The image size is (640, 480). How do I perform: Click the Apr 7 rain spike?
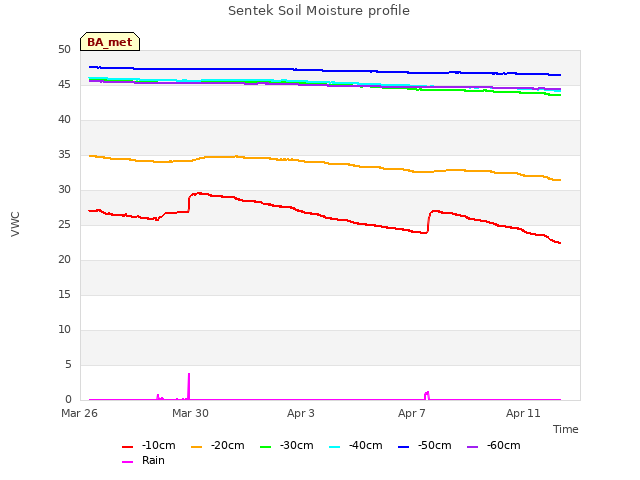(427, 394)
